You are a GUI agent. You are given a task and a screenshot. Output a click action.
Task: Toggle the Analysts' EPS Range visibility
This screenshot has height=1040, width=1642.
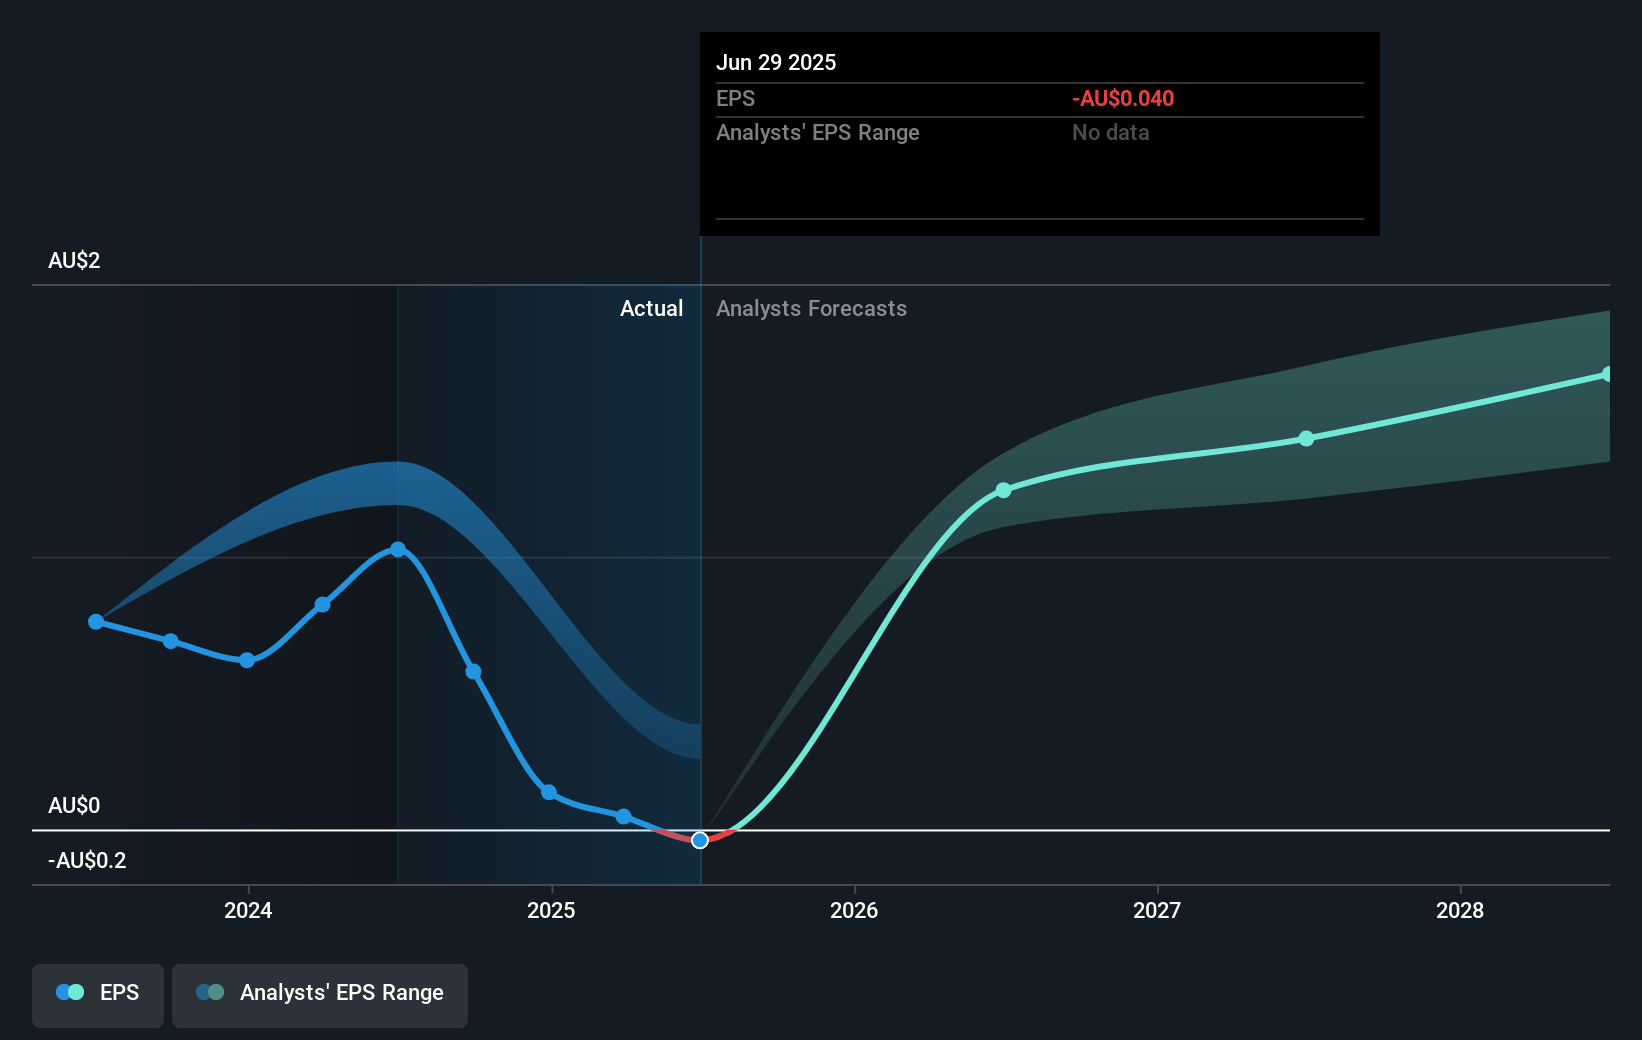[319, 994]
